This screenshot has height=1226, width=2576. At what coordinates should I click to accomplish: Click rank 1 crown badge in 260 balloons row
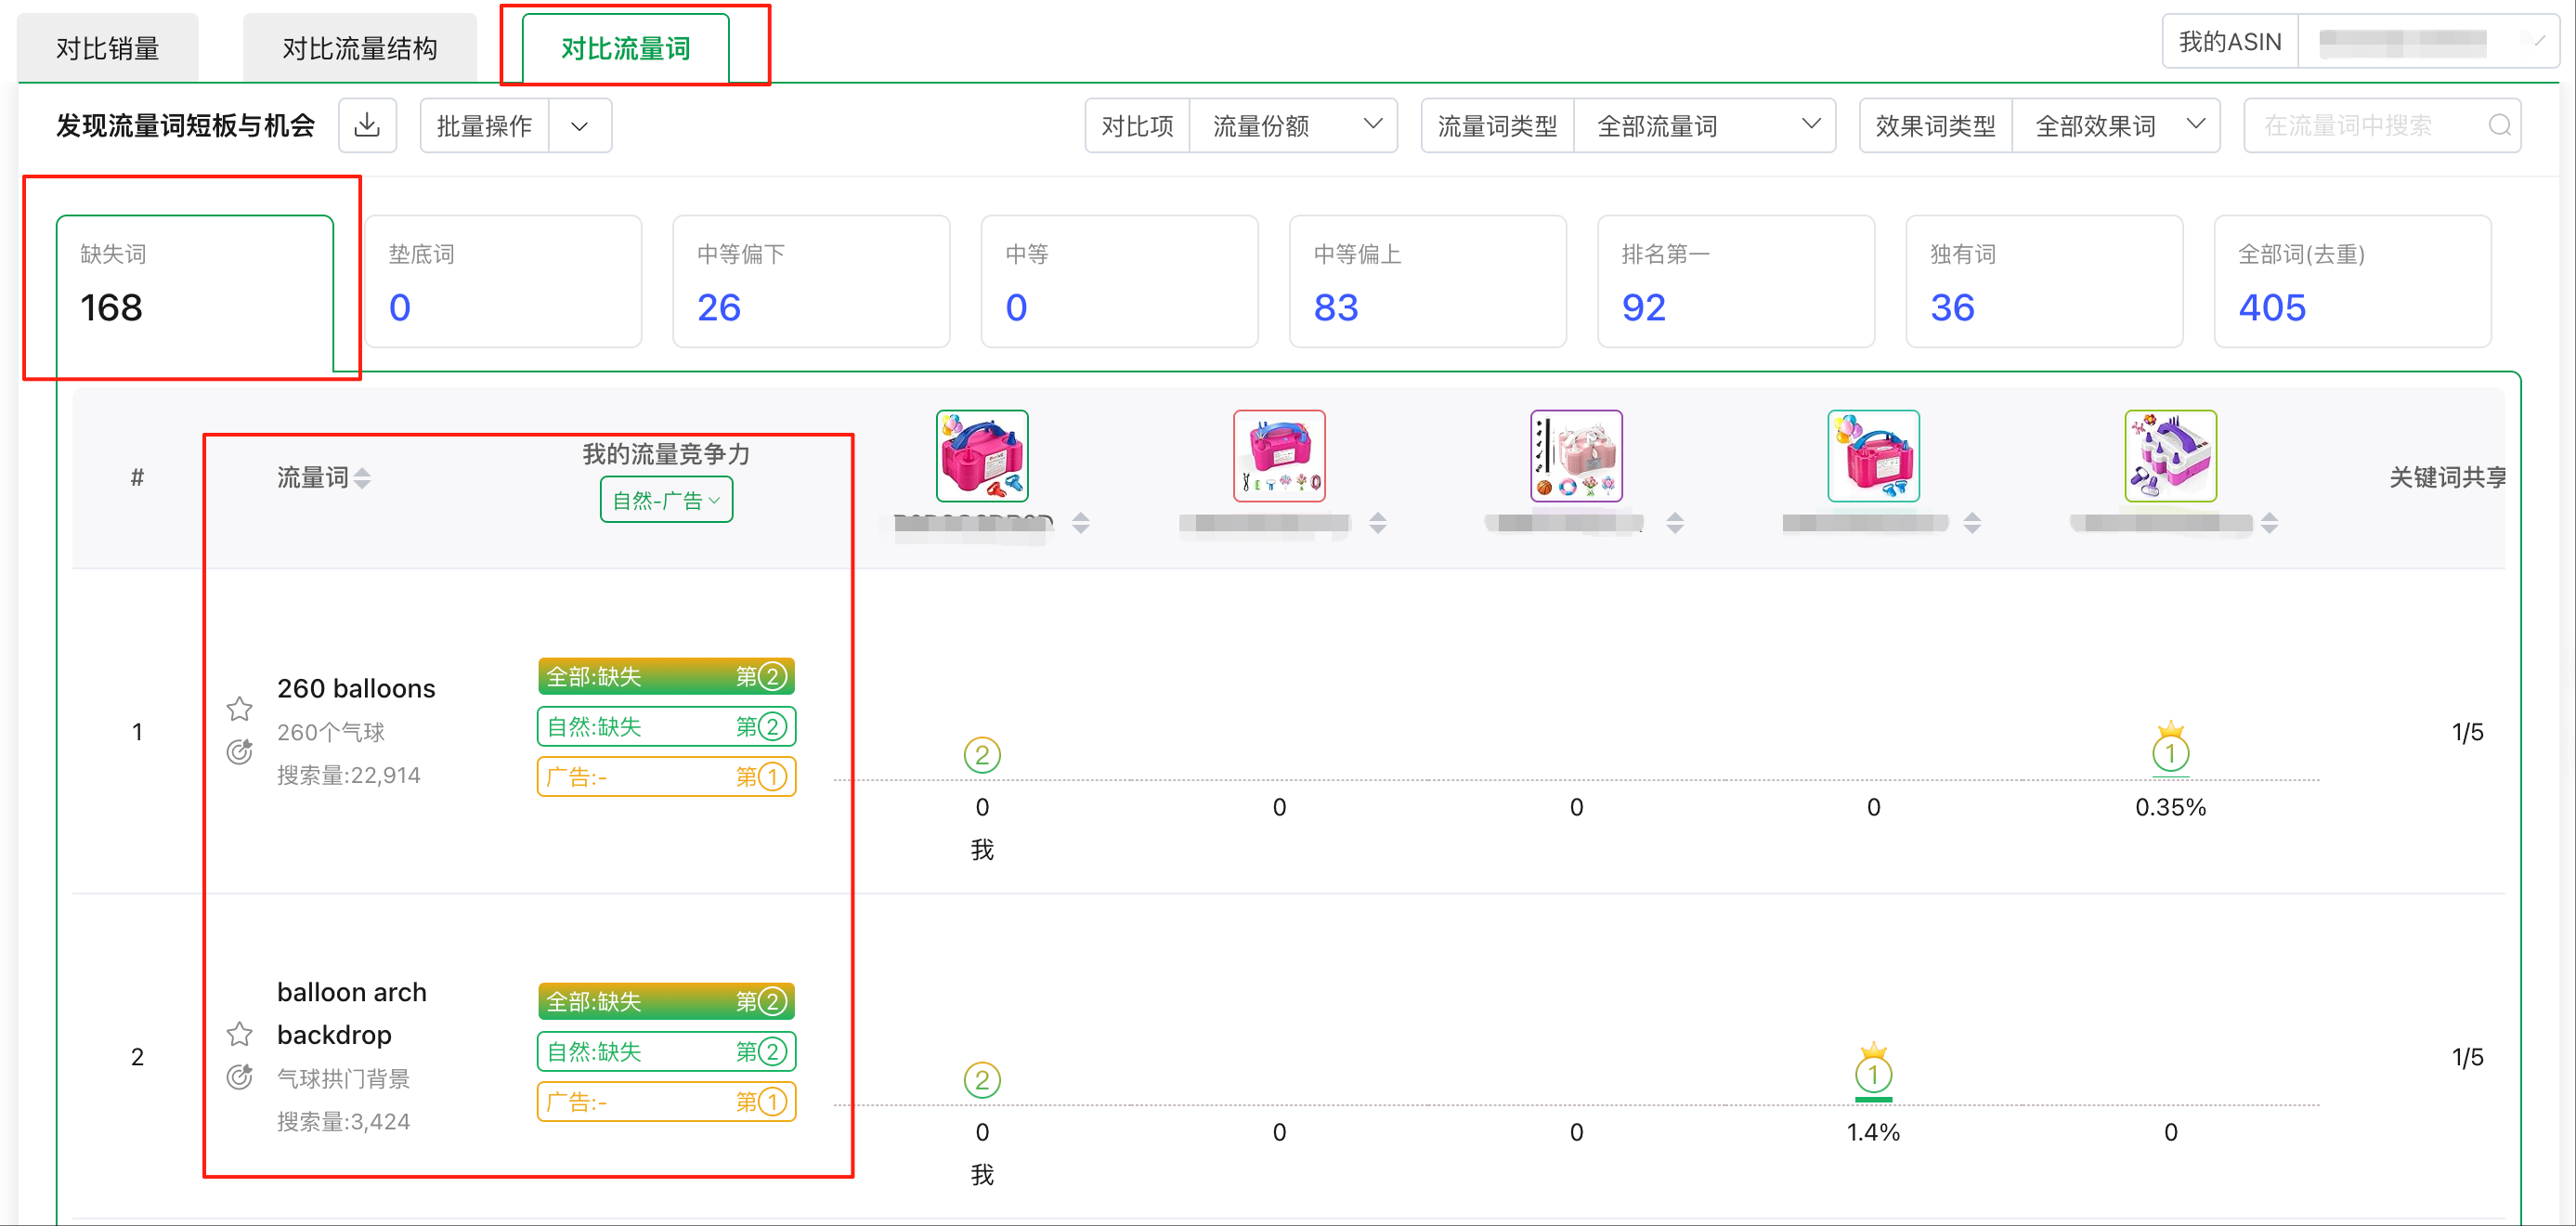click(2170, 747)
